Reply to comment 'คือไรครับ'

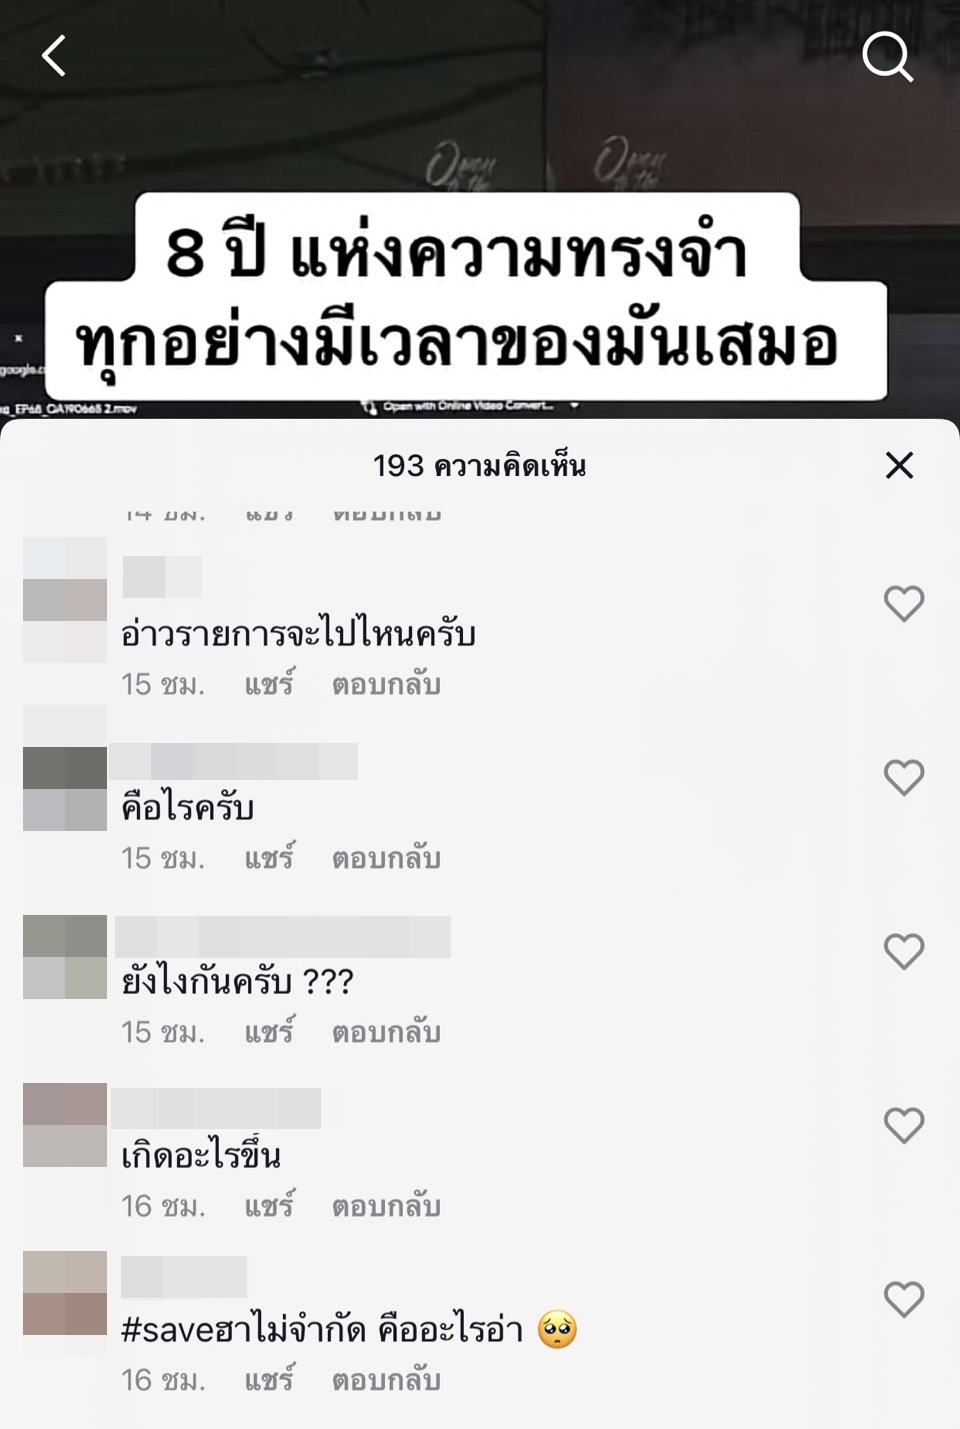point(386,859)
